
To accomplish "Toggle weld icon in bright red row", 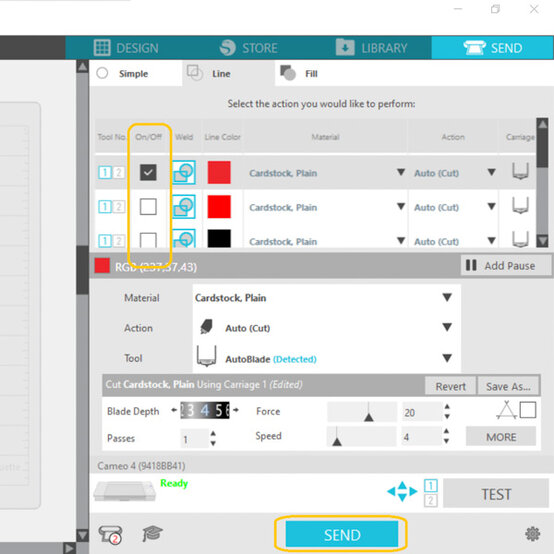I will pos(184,207).
